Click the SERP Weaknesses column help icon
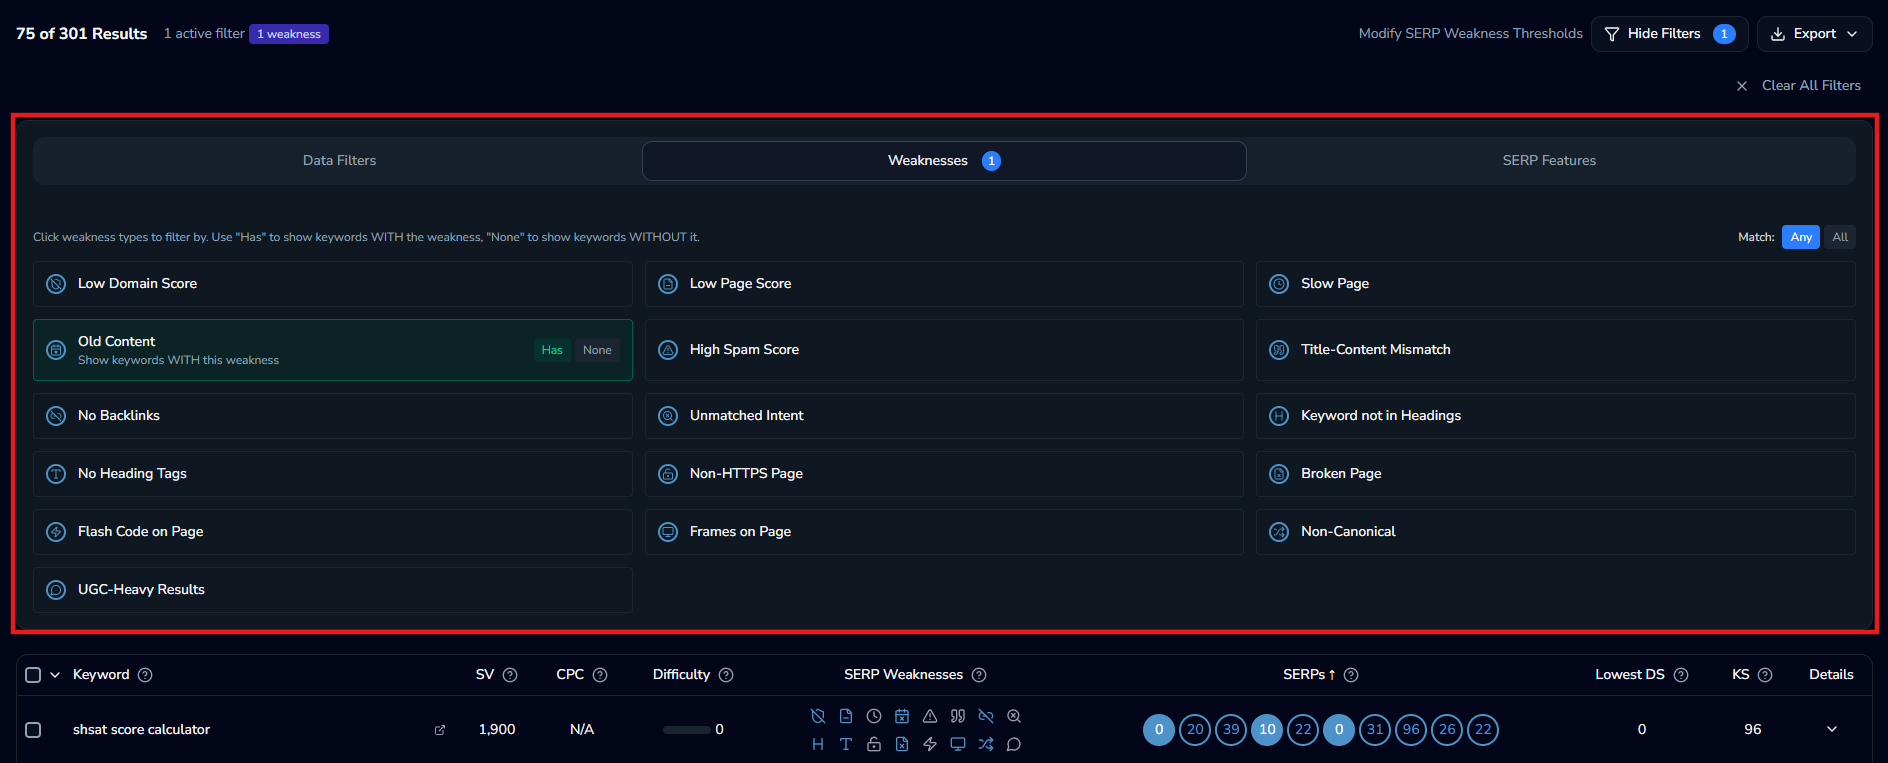Viewport: 1888px width, 763px height. click(x=979, y=675)
